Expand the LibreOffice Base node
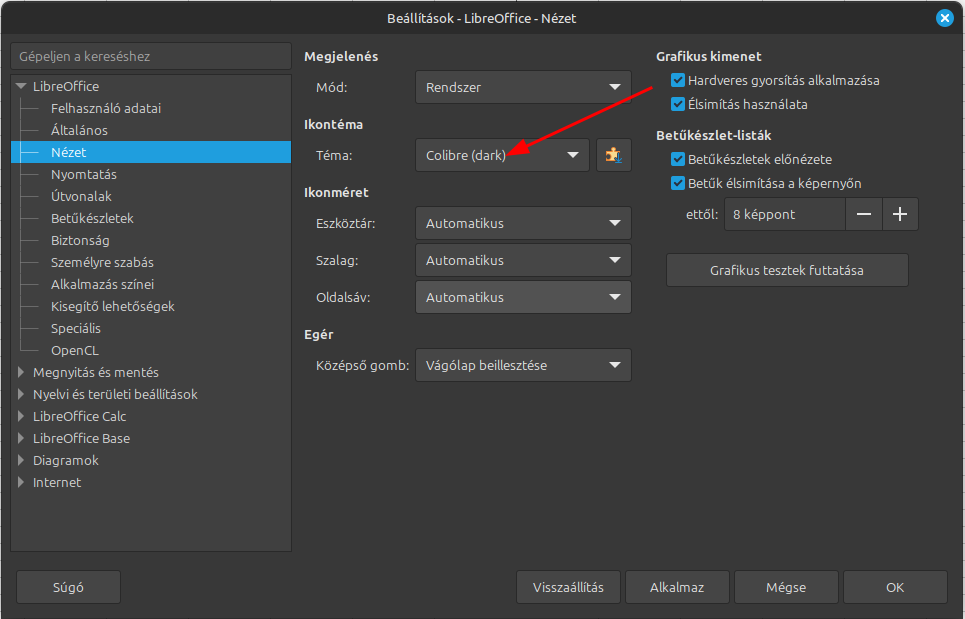Image resolution: width=965 pixels, height=619 pixels. coord(21,438)
